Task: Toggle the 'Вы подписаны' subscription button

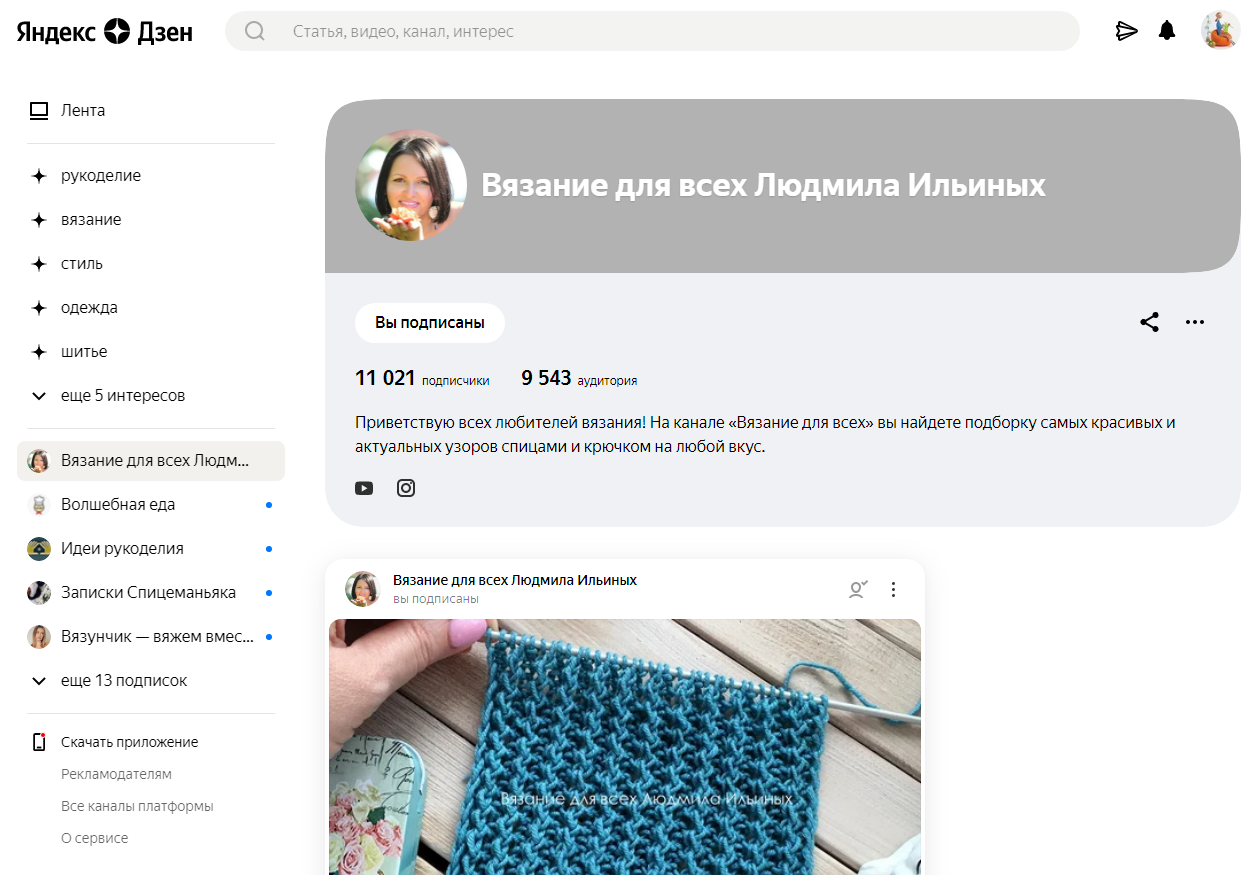Action: tap(430, 323)
